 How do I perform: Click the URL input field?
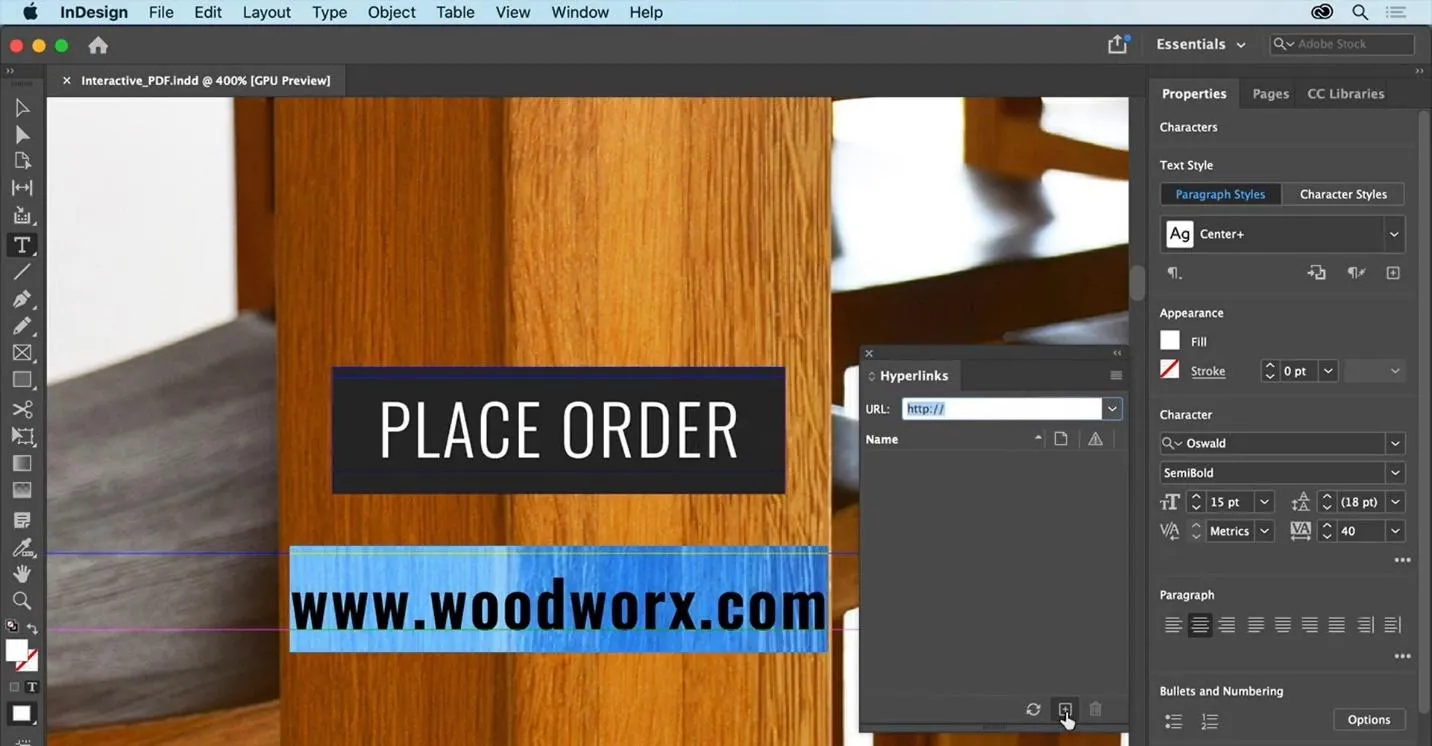tap(1002, 409)
